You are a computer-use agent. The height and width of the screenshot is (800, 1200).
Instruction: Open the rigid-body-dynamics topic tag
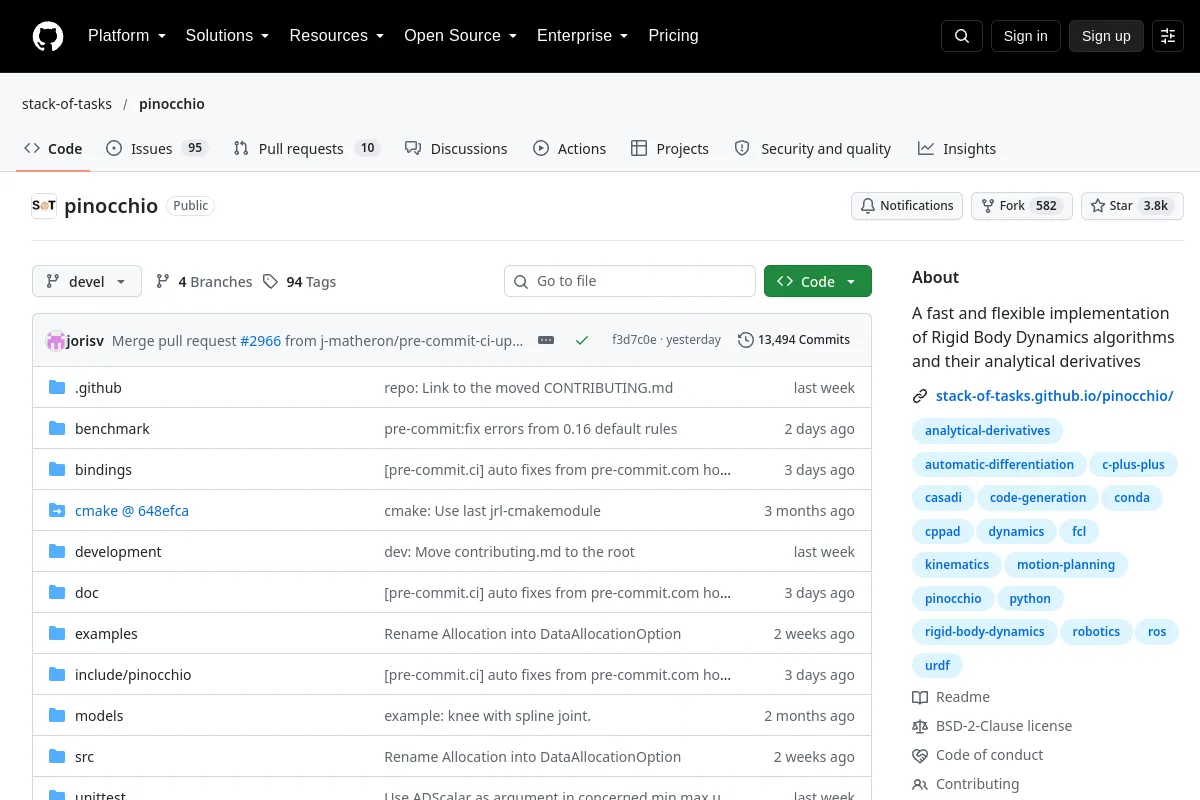(x=984, y=632)
